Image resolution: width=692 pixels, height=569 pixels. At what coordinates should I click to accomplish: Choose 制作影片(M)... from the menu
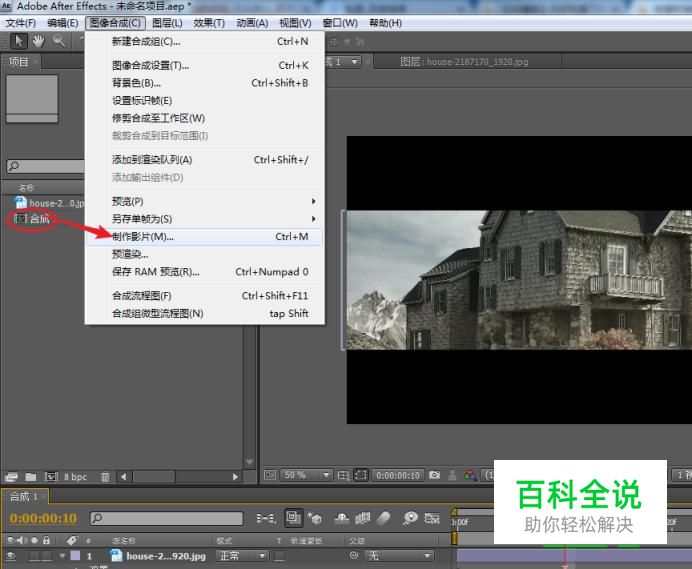tap(142, 237)
